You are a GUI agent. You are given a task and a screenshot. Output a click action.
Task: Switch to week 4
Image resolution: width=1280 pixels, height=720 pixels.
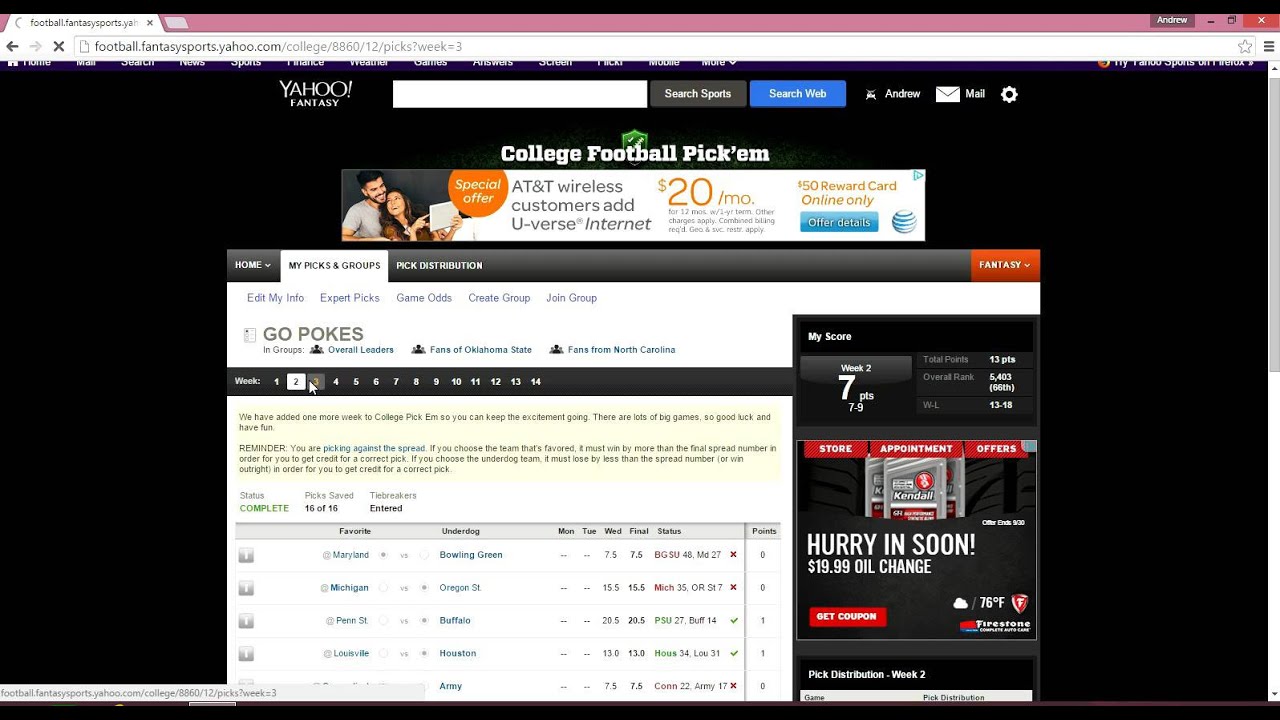[x=336, y=382]
